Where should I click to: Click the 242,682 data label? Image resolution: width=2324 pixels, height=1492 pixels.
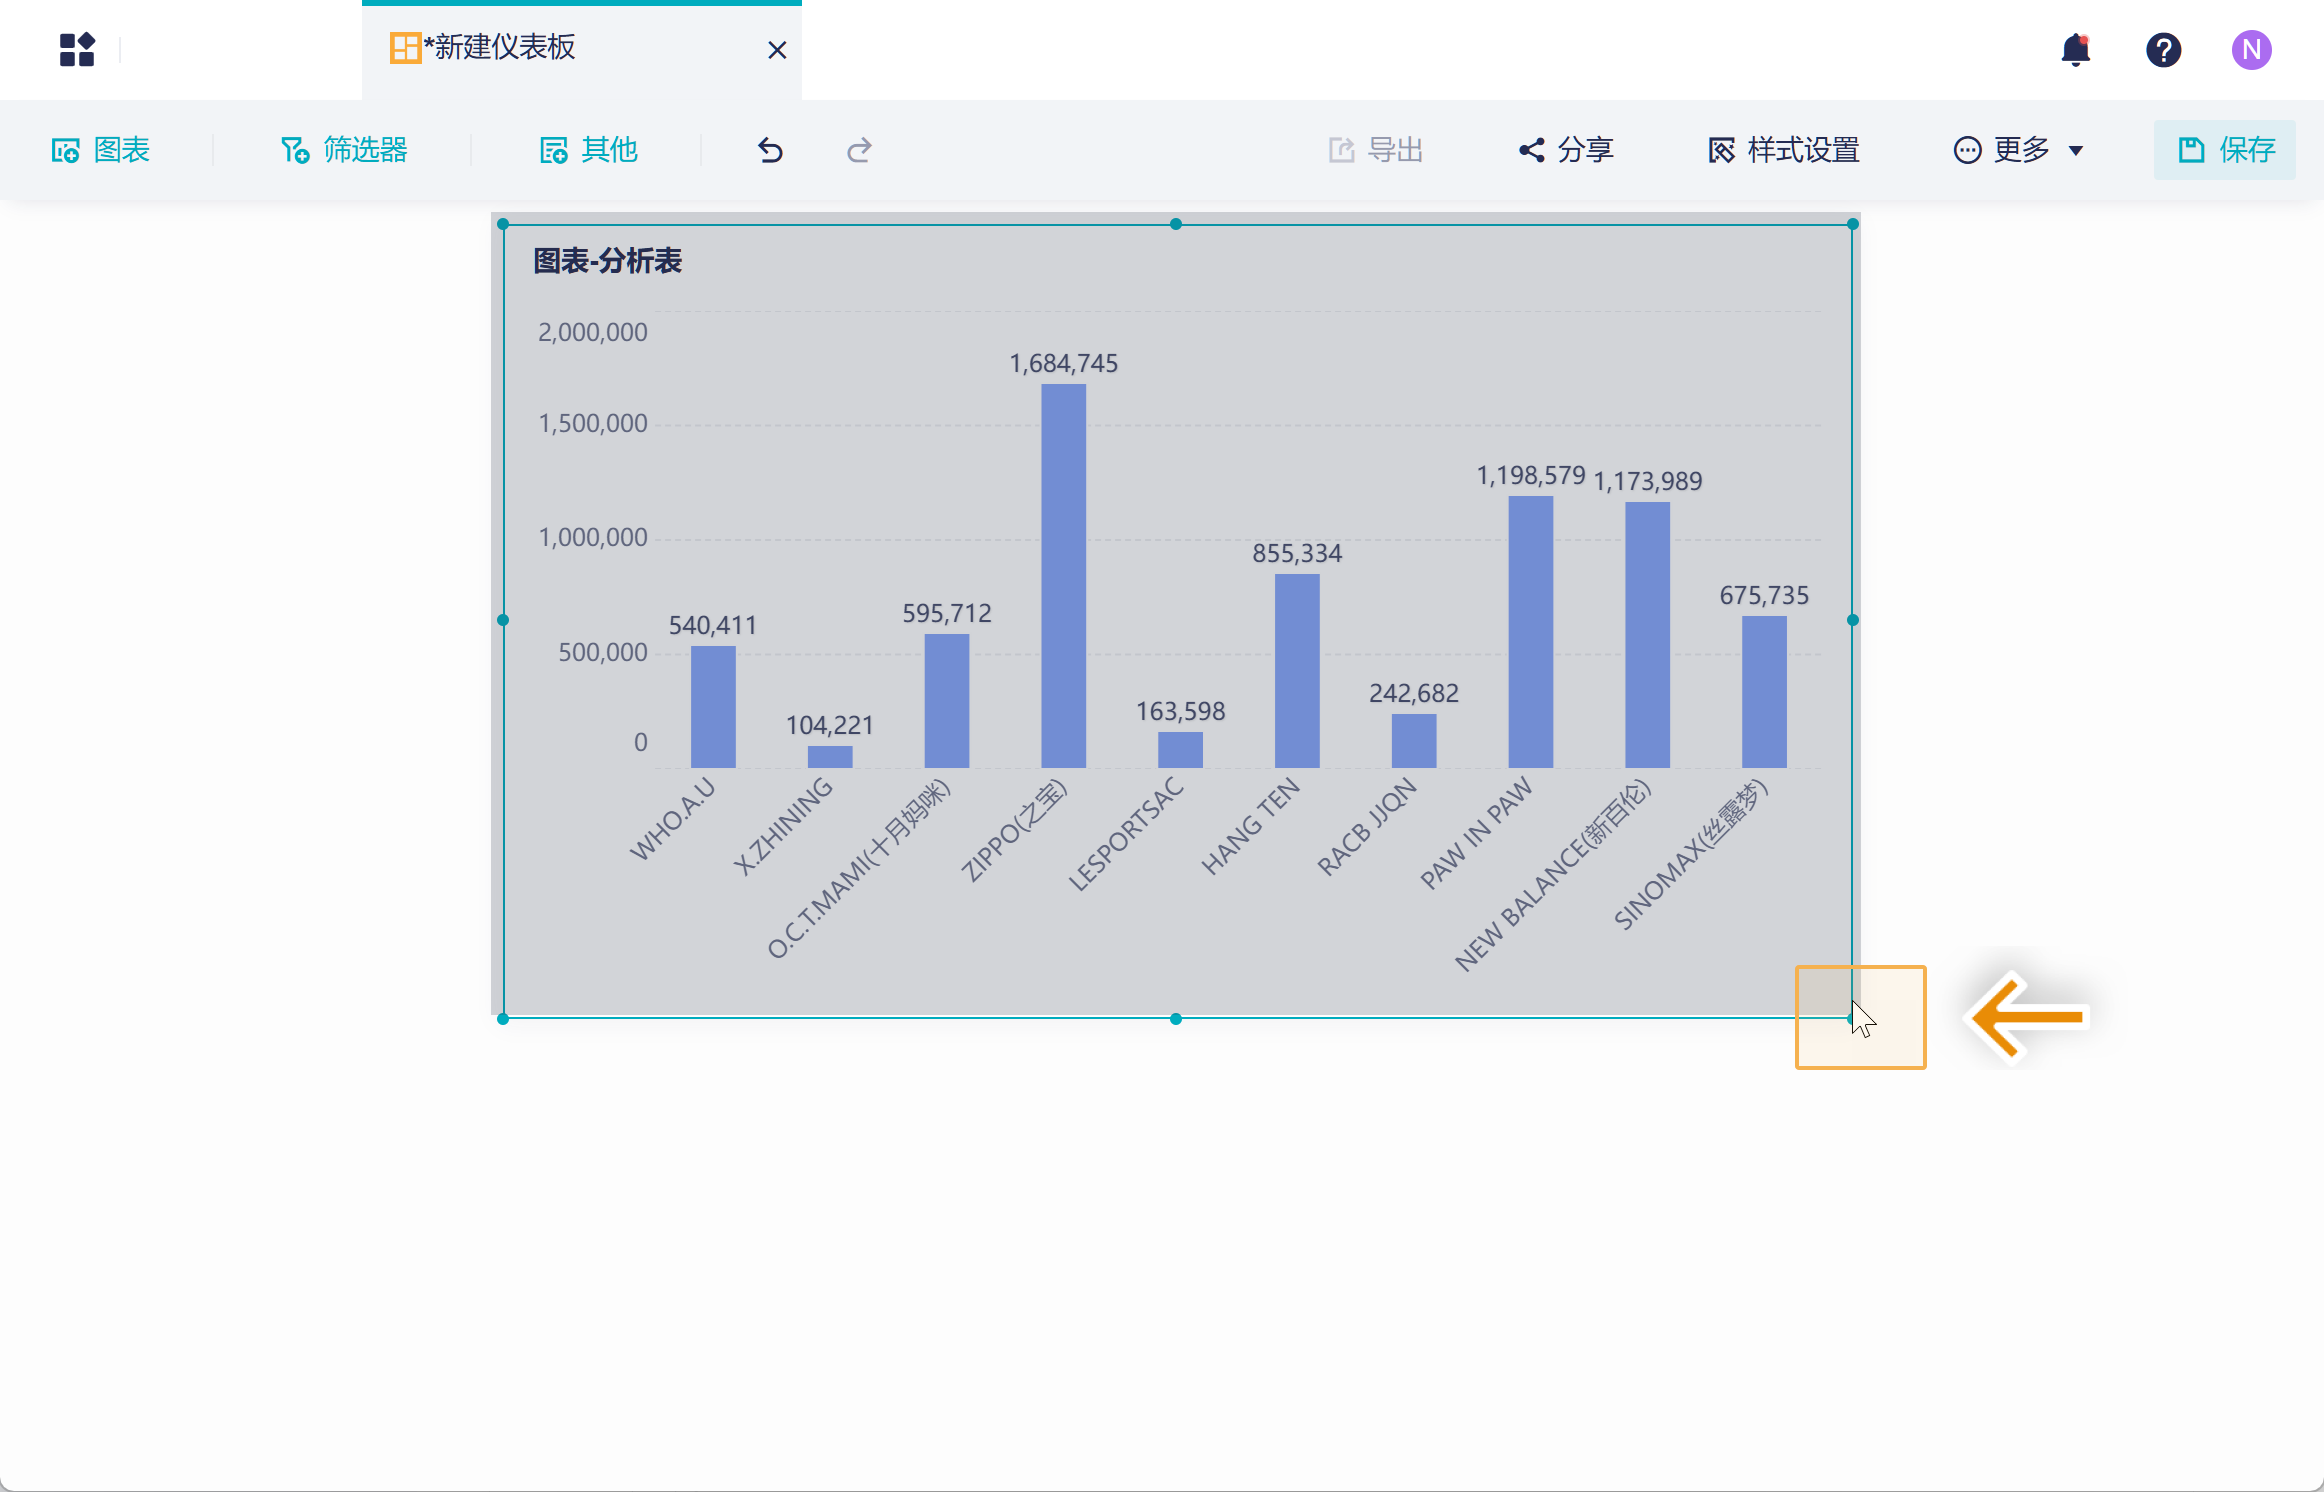[x=1414, y=694]
